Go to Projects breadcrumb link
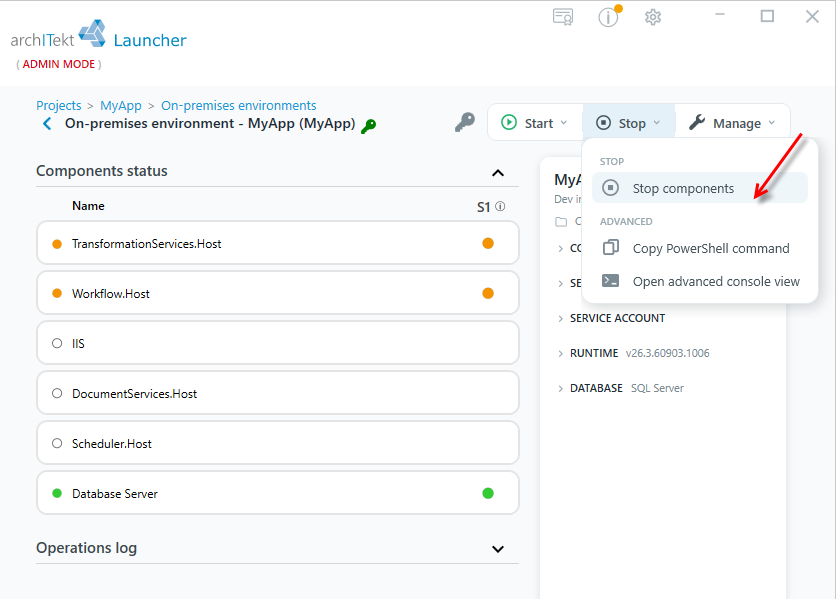 [59, 106]
